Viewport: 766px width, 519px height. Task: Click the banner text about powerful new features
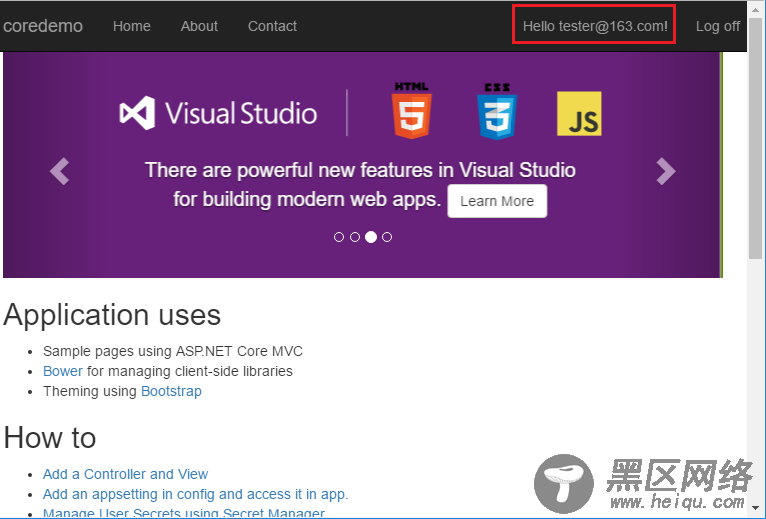[x=360, y=185]
